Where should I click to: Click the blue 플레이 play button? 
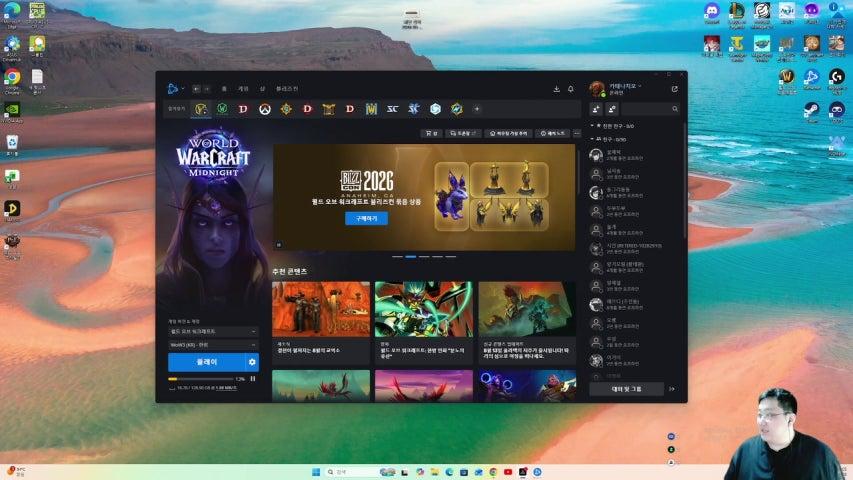click(207, 362)
